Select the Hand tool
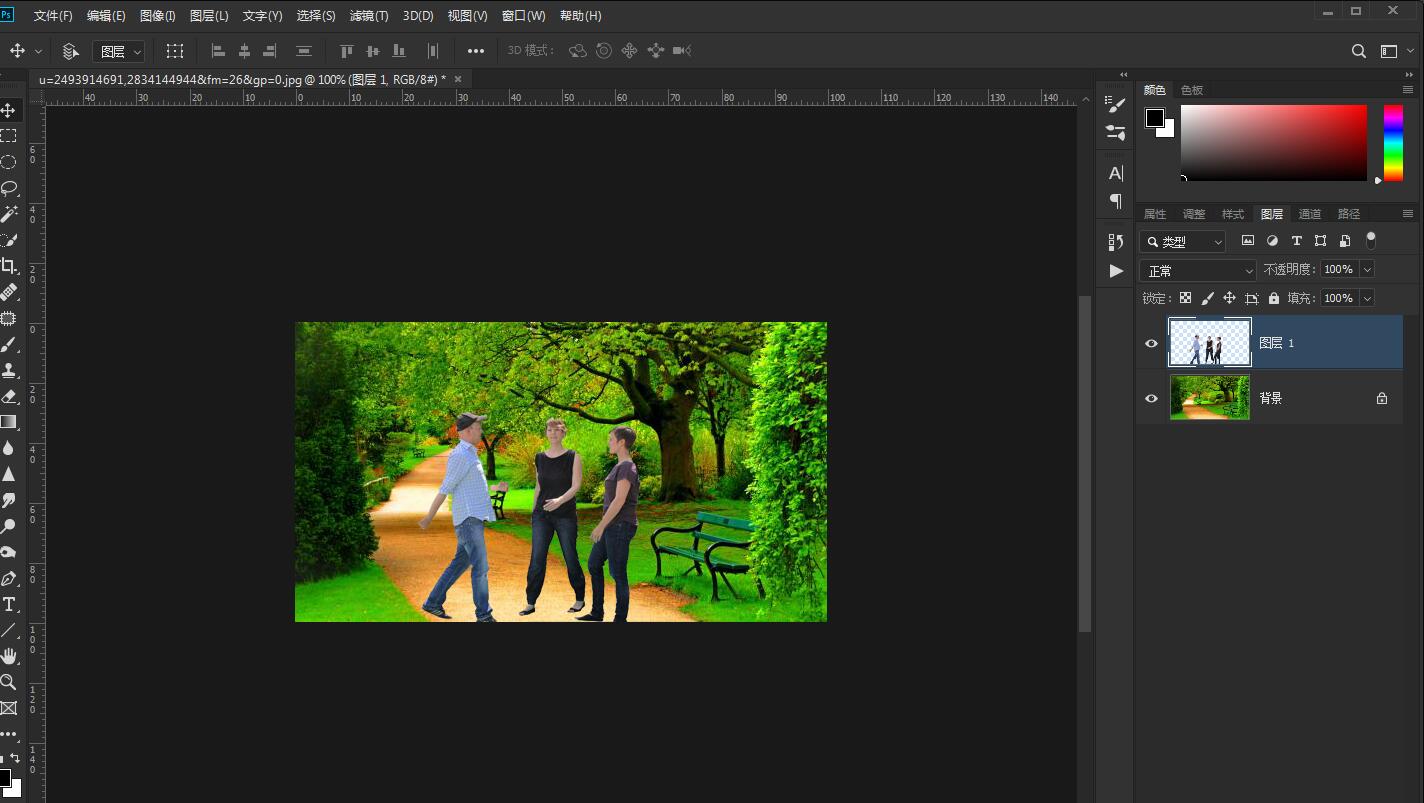1424x803 pixels. [x=9, y=656]
